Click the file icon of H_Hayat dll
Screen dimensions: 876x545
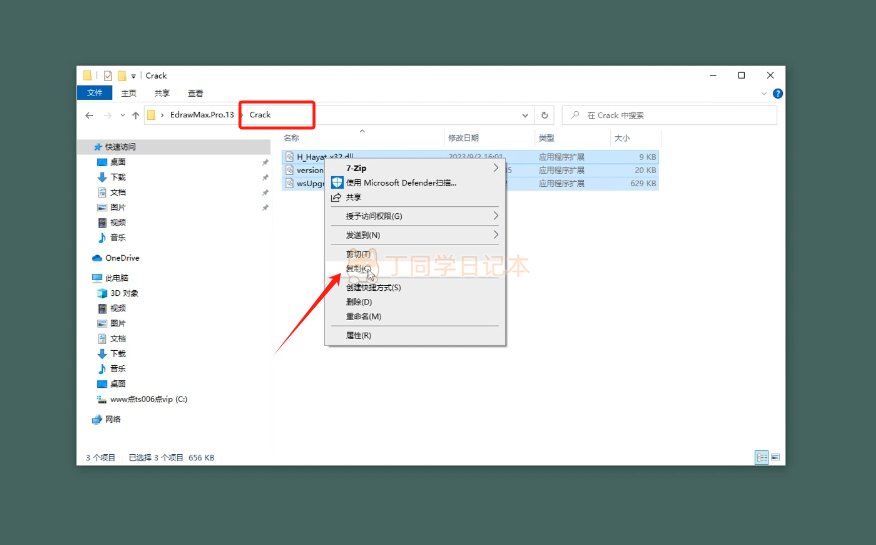pos(289,156)
